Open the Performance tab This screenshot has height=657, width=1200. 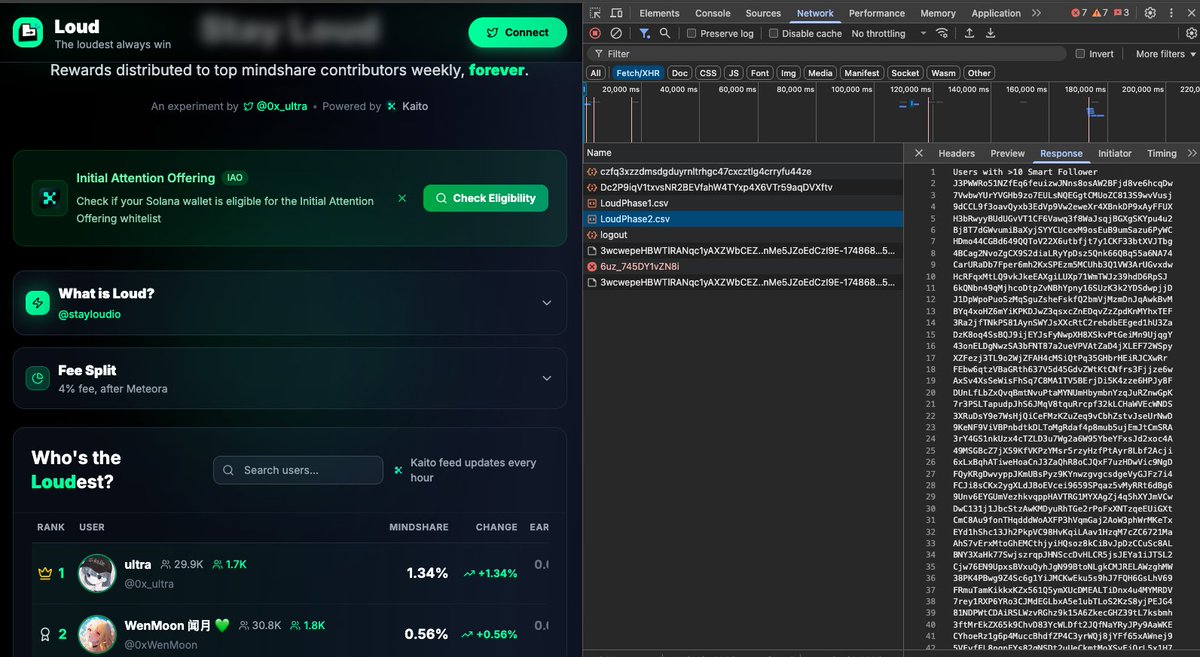coord(877,13)
